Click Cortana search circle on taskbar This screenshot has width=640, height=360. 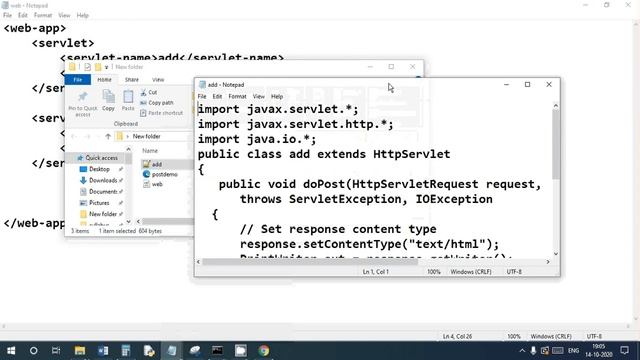click(x=33, y=350)
